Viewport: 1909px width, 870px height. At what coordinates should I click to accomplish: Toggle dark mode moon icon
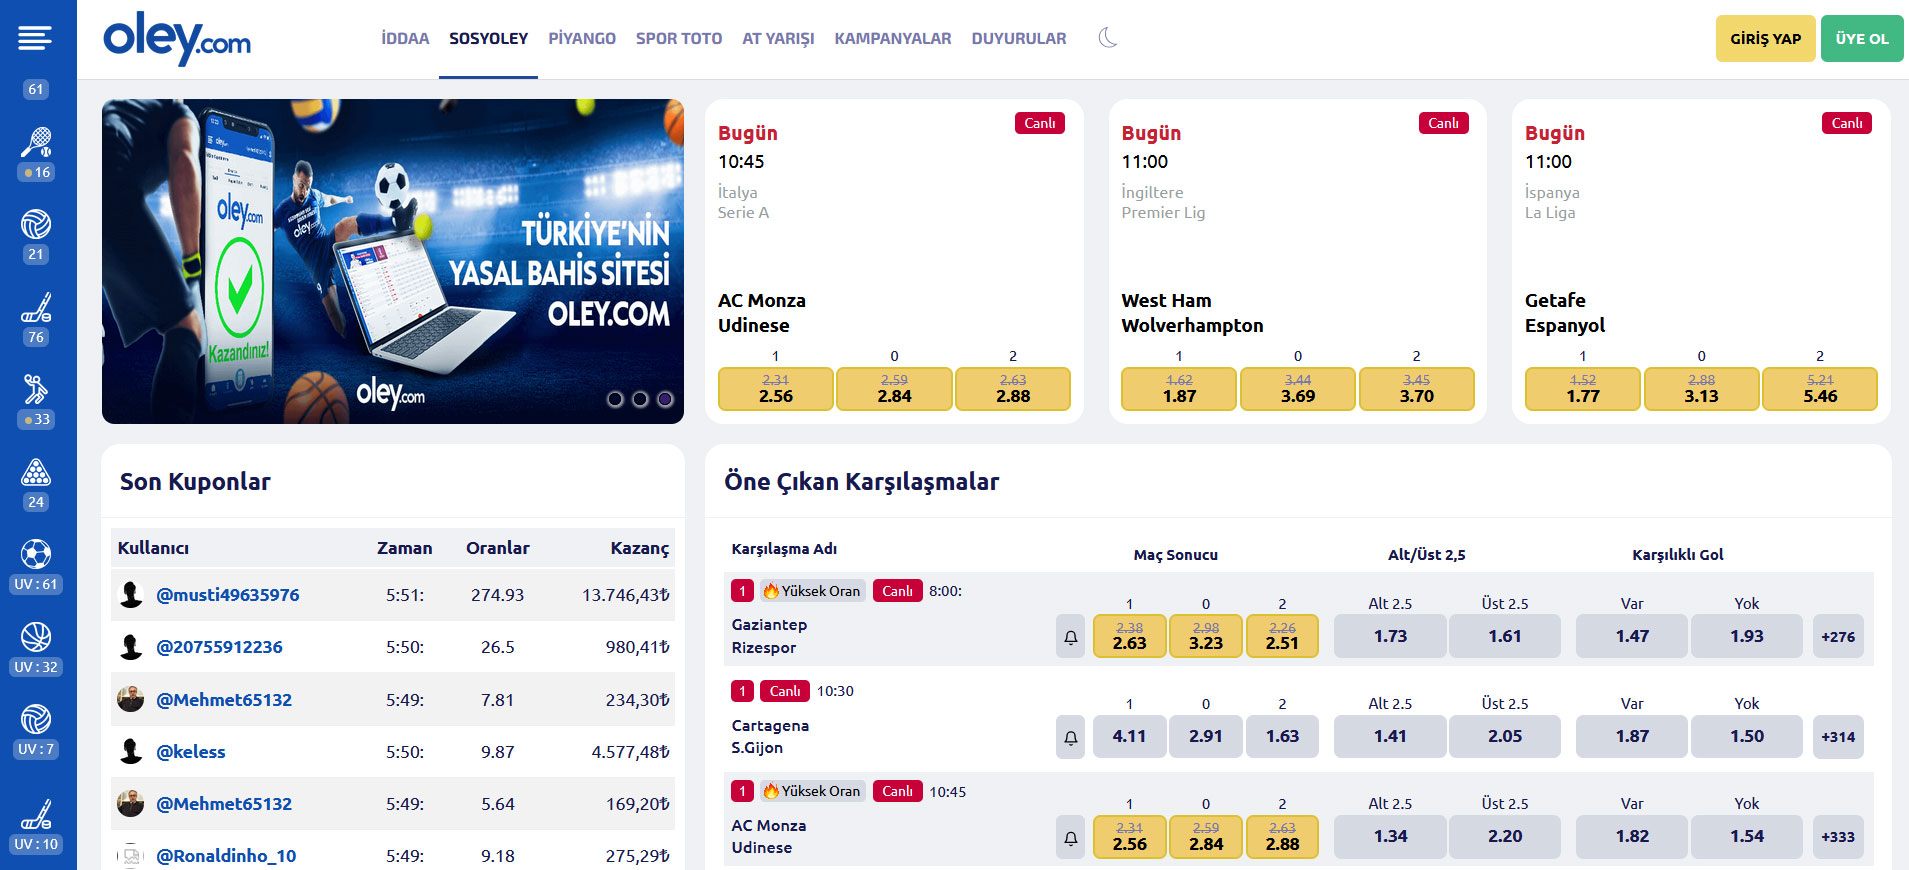click(1107, 38)
